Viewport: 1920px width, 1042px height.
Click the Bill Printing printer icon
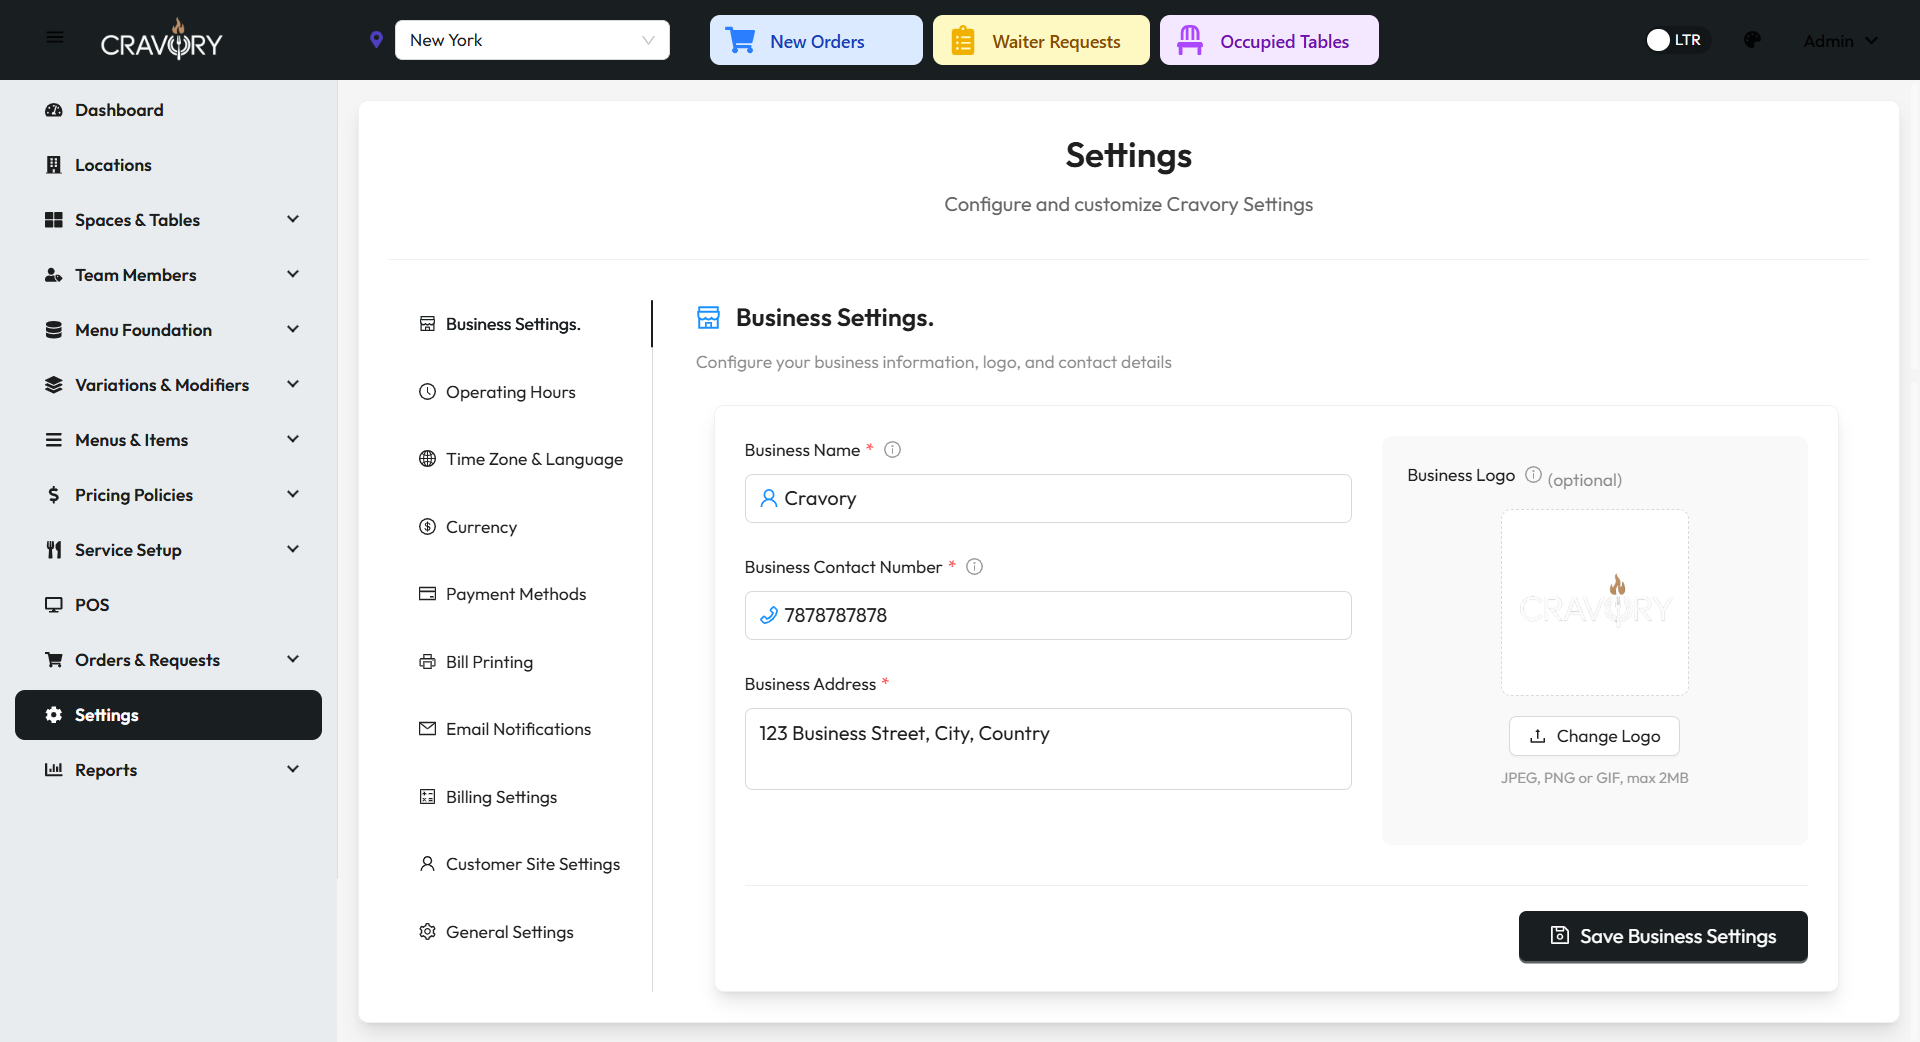pyautogui.click(x=427, y=662)
